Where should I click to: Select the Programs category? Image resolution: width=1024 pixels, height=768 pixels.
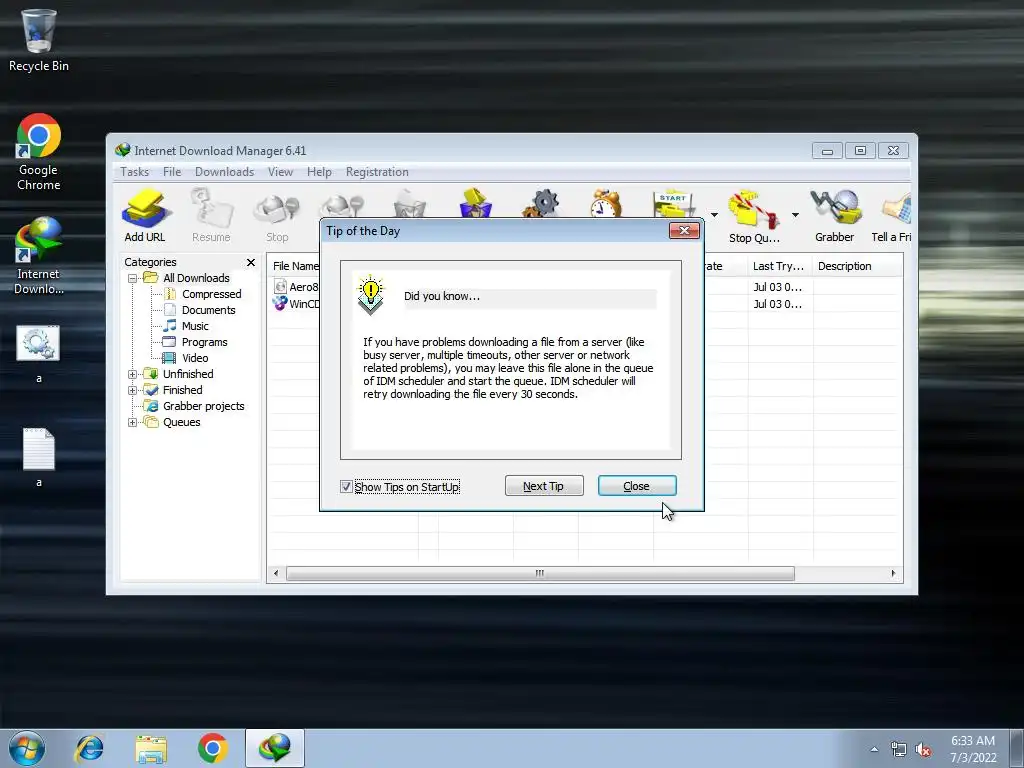204,342
